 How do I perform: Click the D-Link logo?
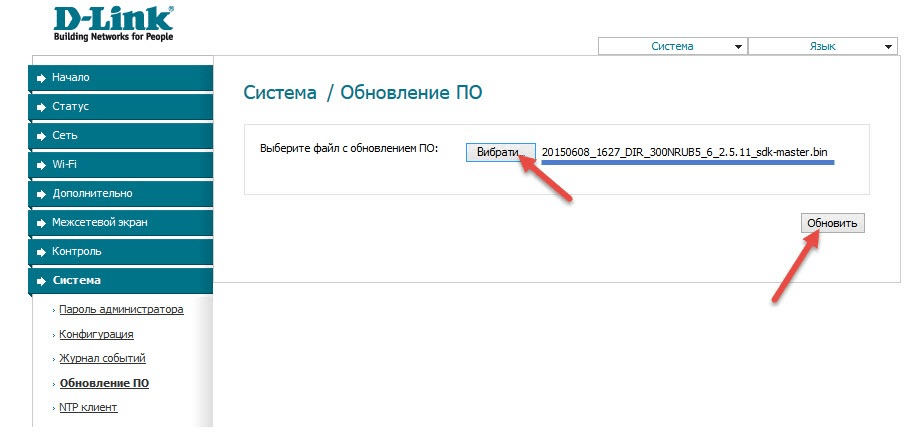coord(113,23)
